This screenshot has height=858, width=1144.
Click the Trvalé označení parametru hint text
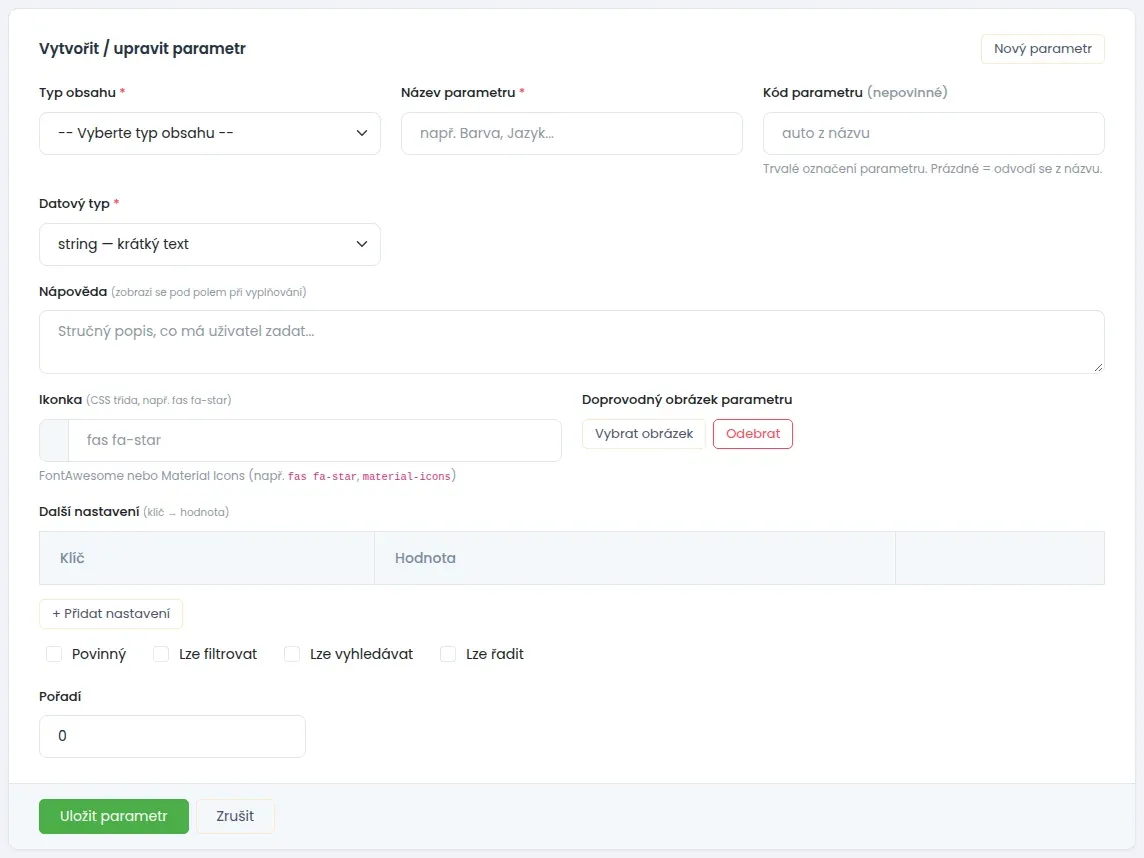coord(932,169)
